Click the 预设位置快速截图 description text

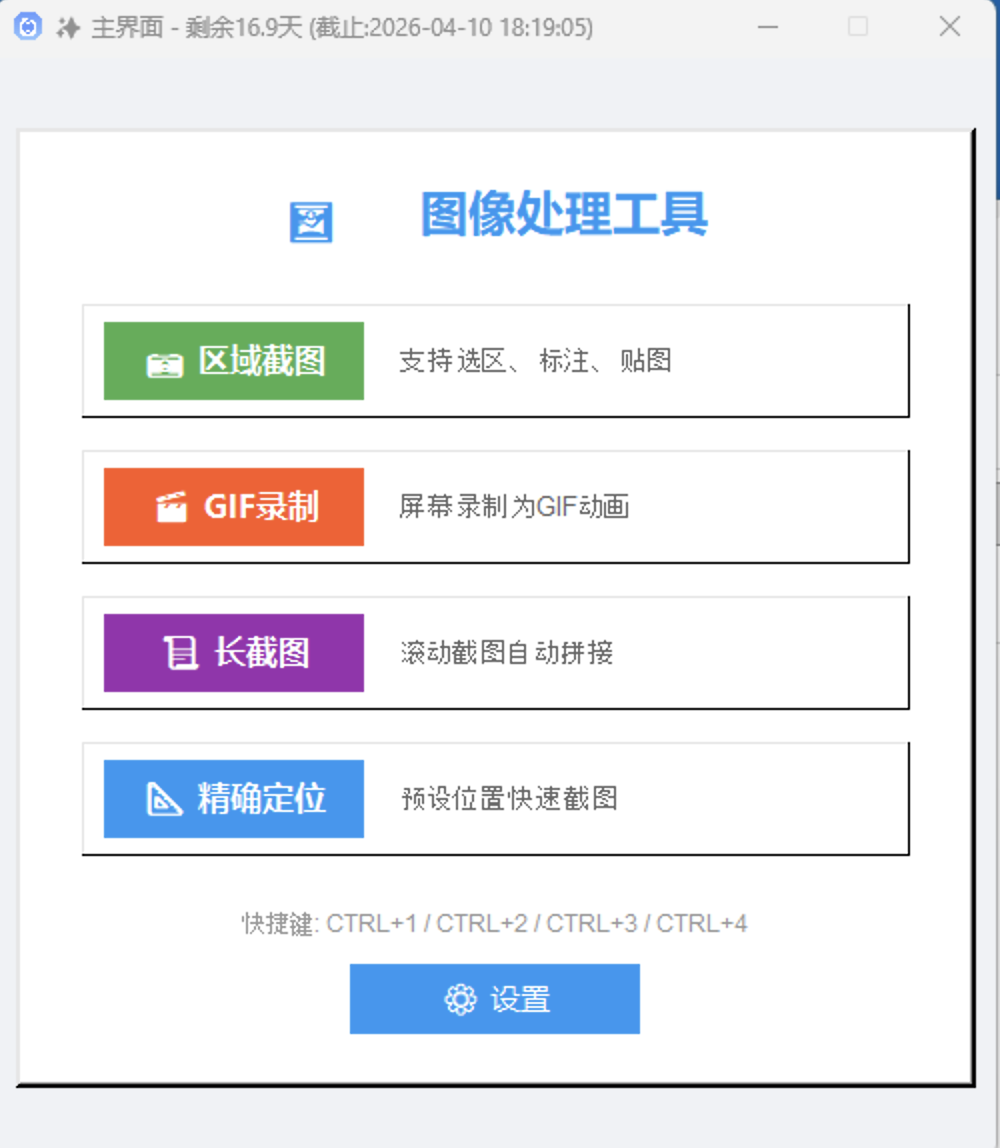[x=509, y=799]
